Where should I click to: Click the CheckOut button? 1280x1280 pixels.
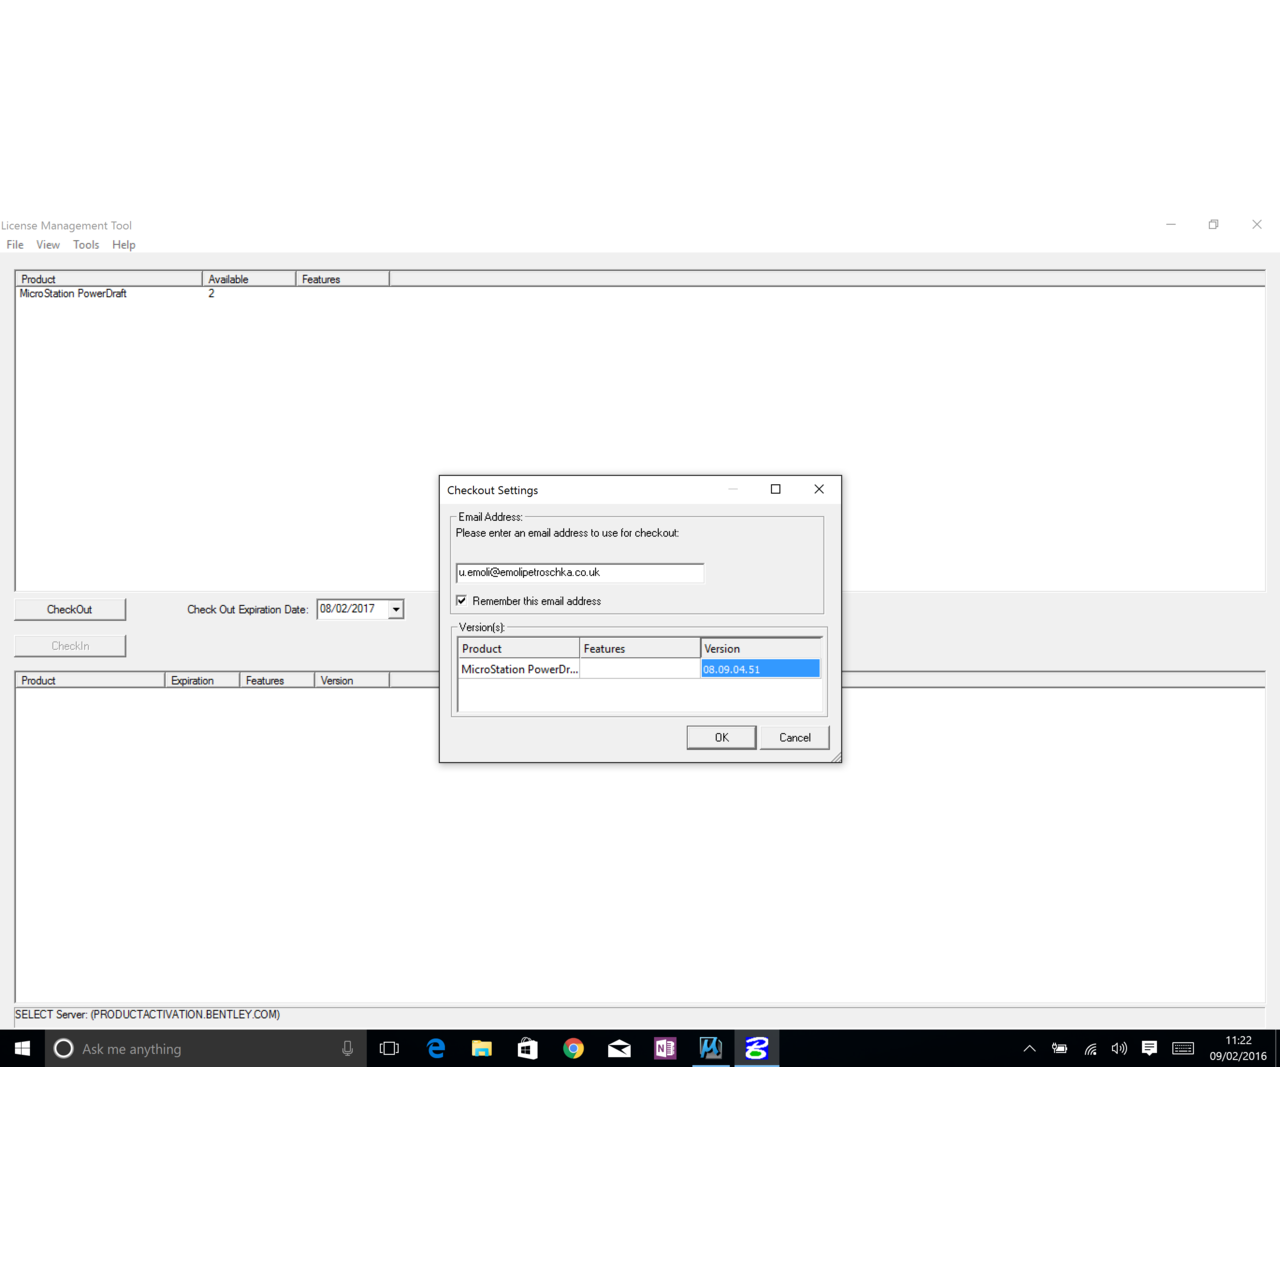pyautogui.click(x=70, y=609)
